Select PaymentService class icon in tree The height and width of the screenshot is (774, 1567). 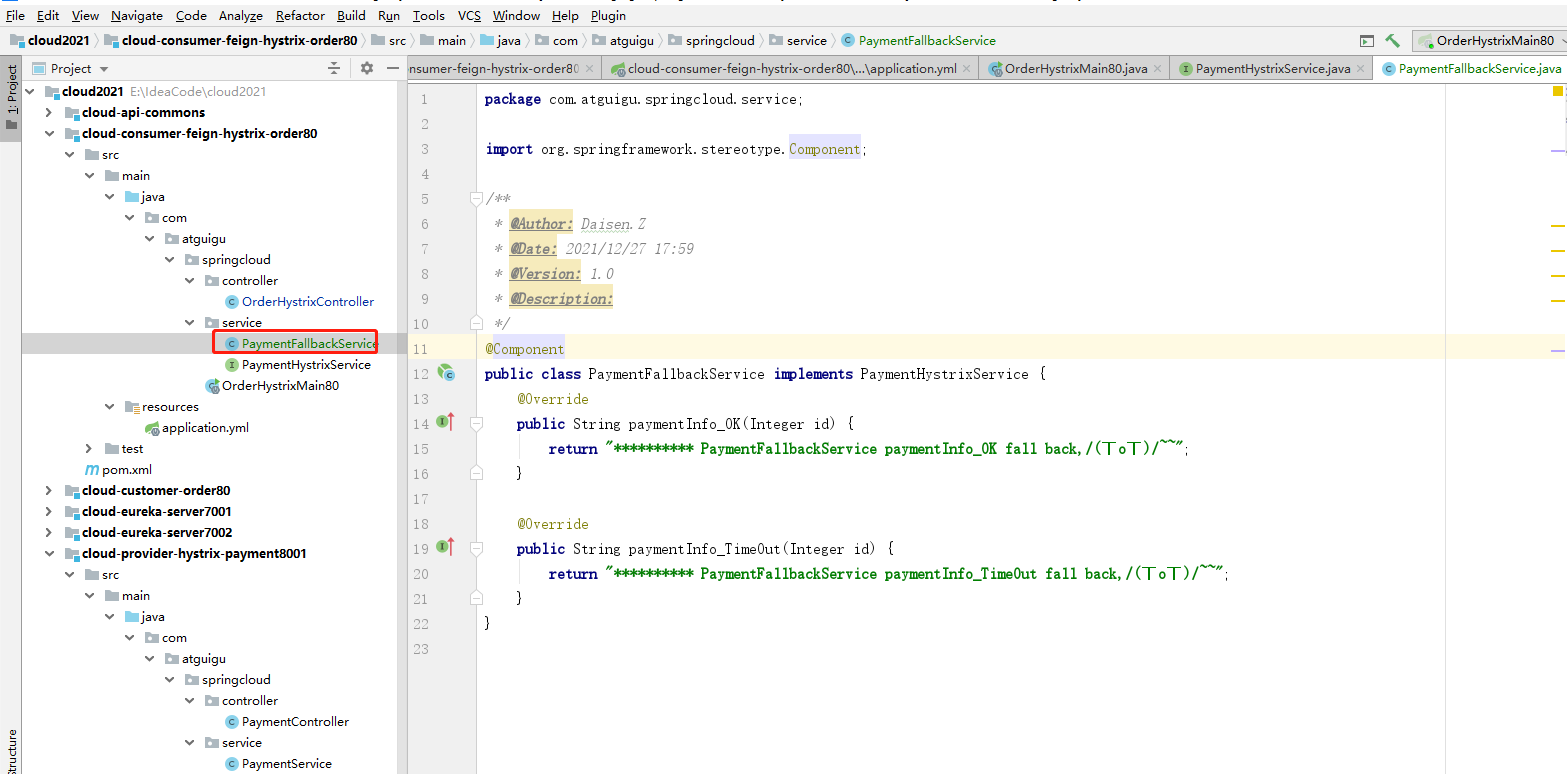[x=232, y=763]
